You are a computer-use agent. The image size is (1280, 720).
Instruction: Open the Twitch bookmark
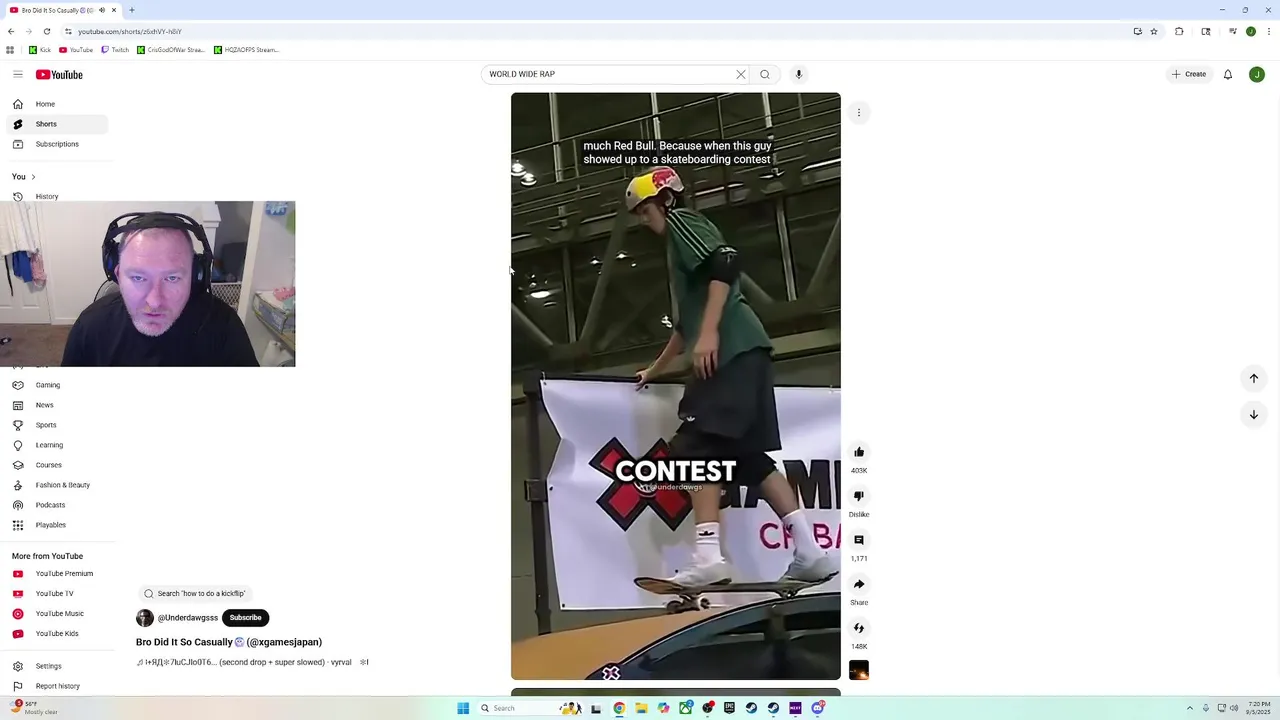click(115, 50)
